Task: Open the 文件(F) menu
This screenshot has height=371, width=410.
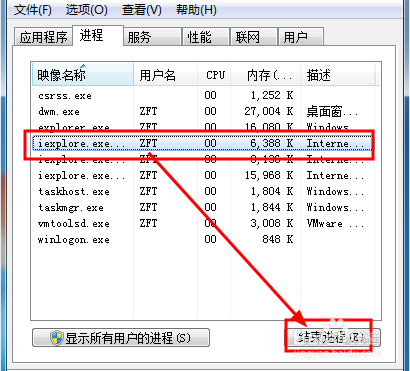Action: click(33, 10)
